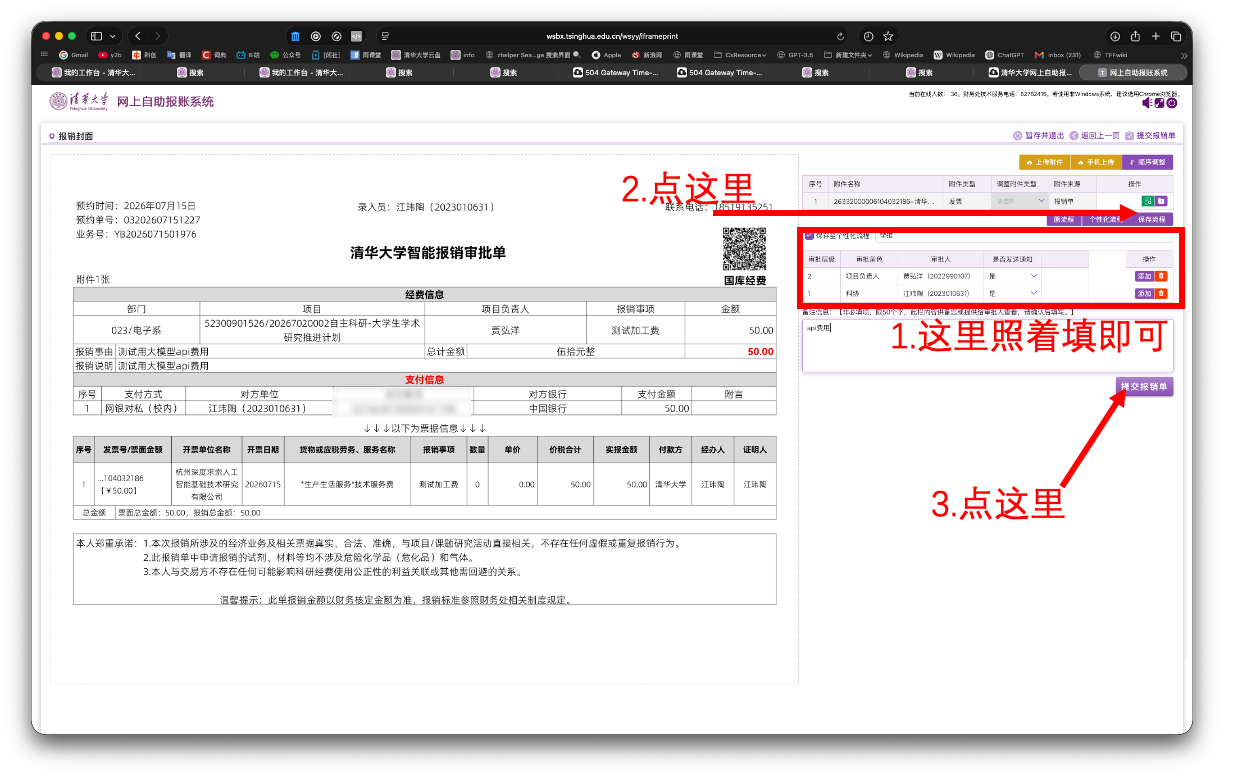Open the notification dropdown for 科协 row
The image size is (1244, 776).
tap(1012, 294)
